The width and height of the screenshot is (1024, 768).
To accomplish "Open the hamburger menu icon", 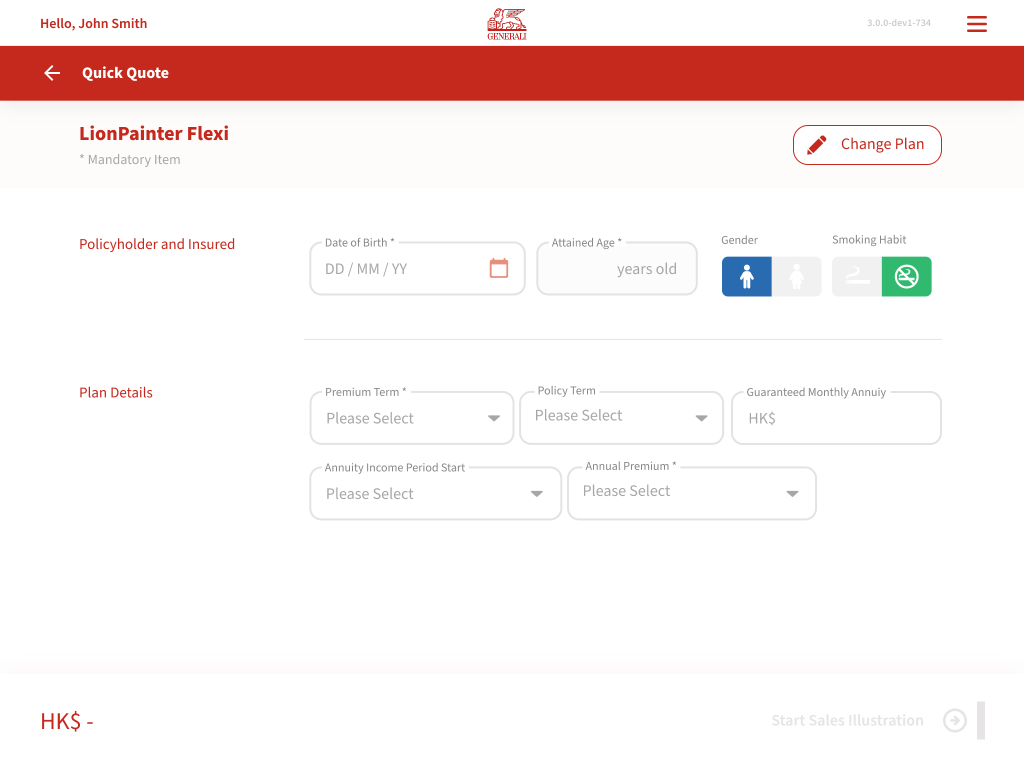I will [976, 24].
